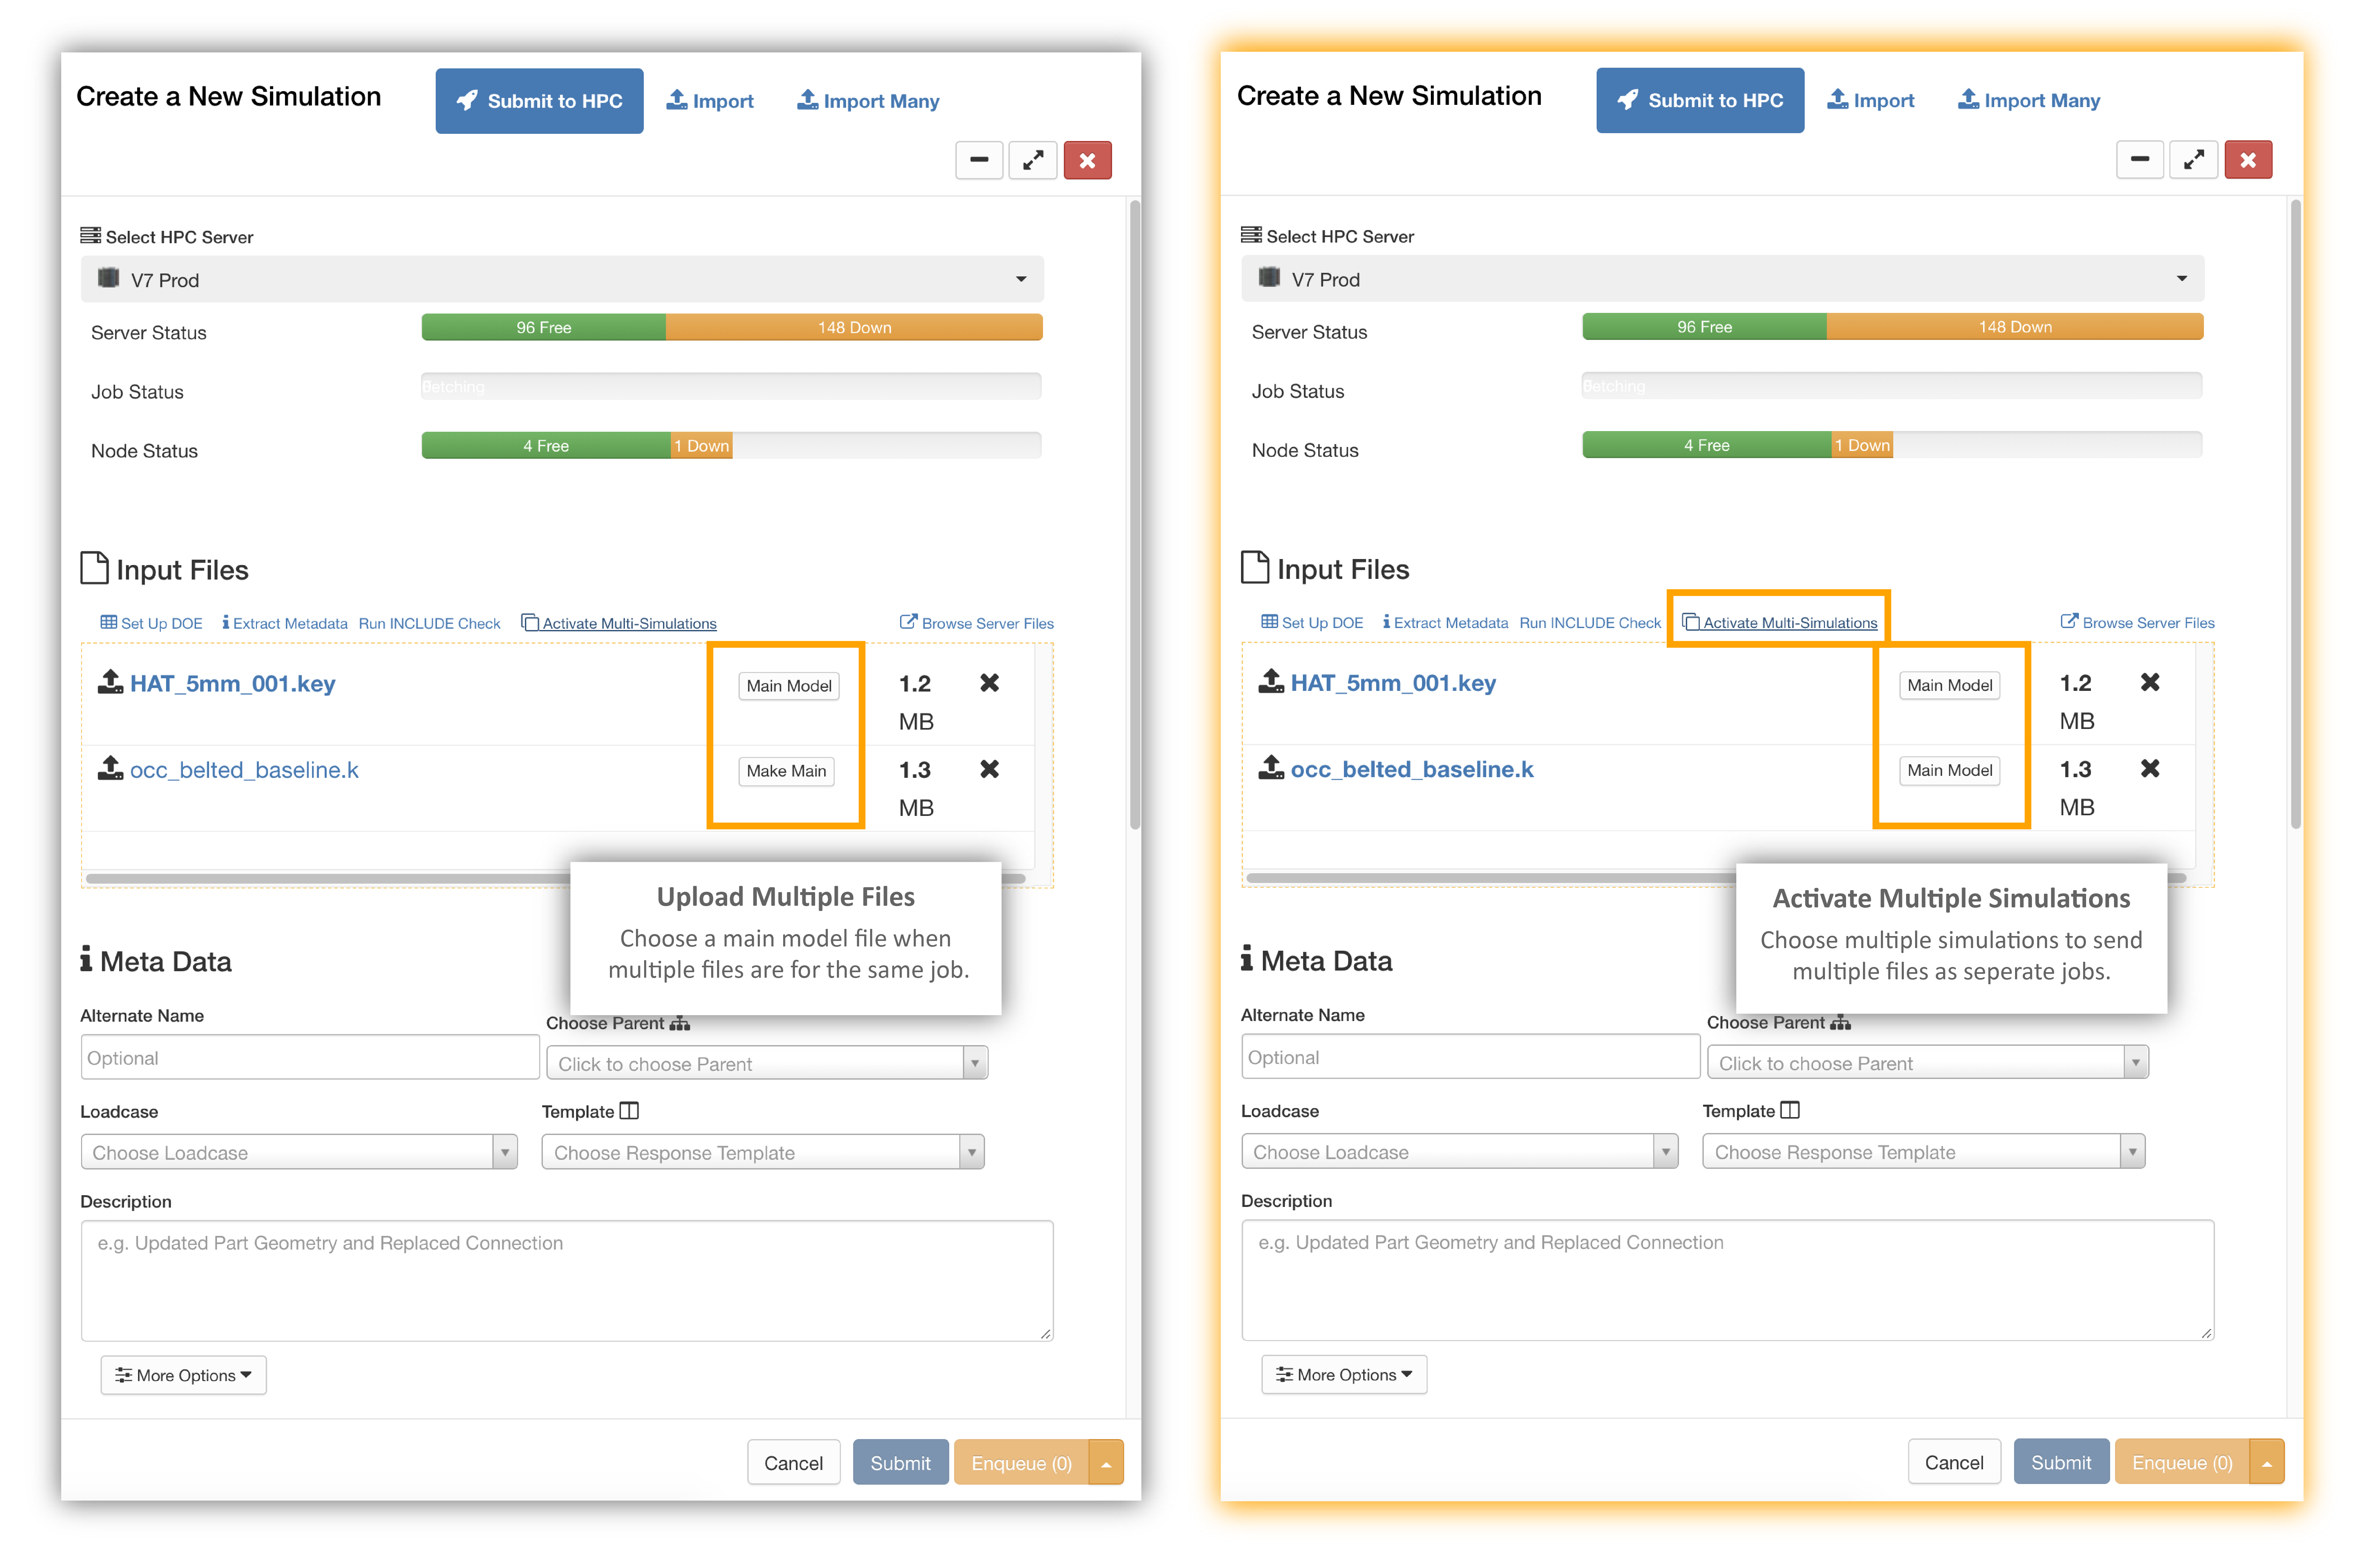Click Set Up DOE in left dialog
Viewport: 2356px width, 1568px height.
pos(151,623)
